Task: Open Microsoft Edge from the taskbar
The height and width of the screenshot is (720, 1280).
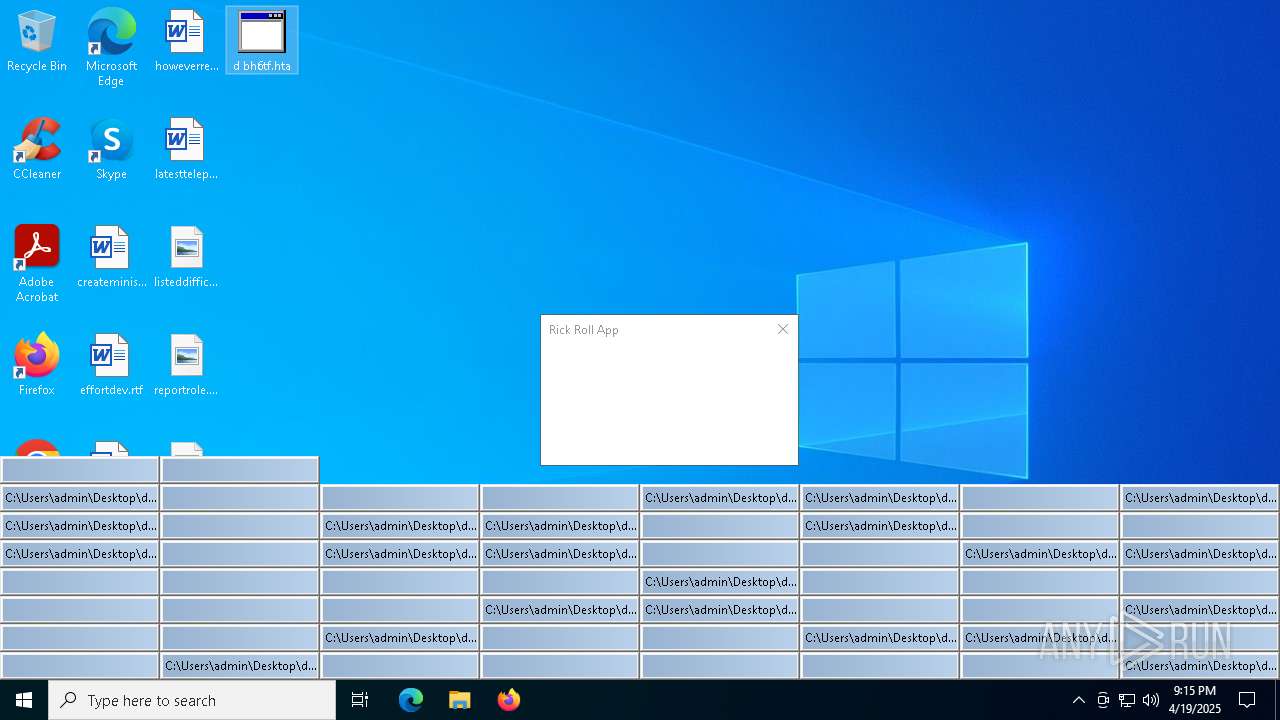Action: 411,700
